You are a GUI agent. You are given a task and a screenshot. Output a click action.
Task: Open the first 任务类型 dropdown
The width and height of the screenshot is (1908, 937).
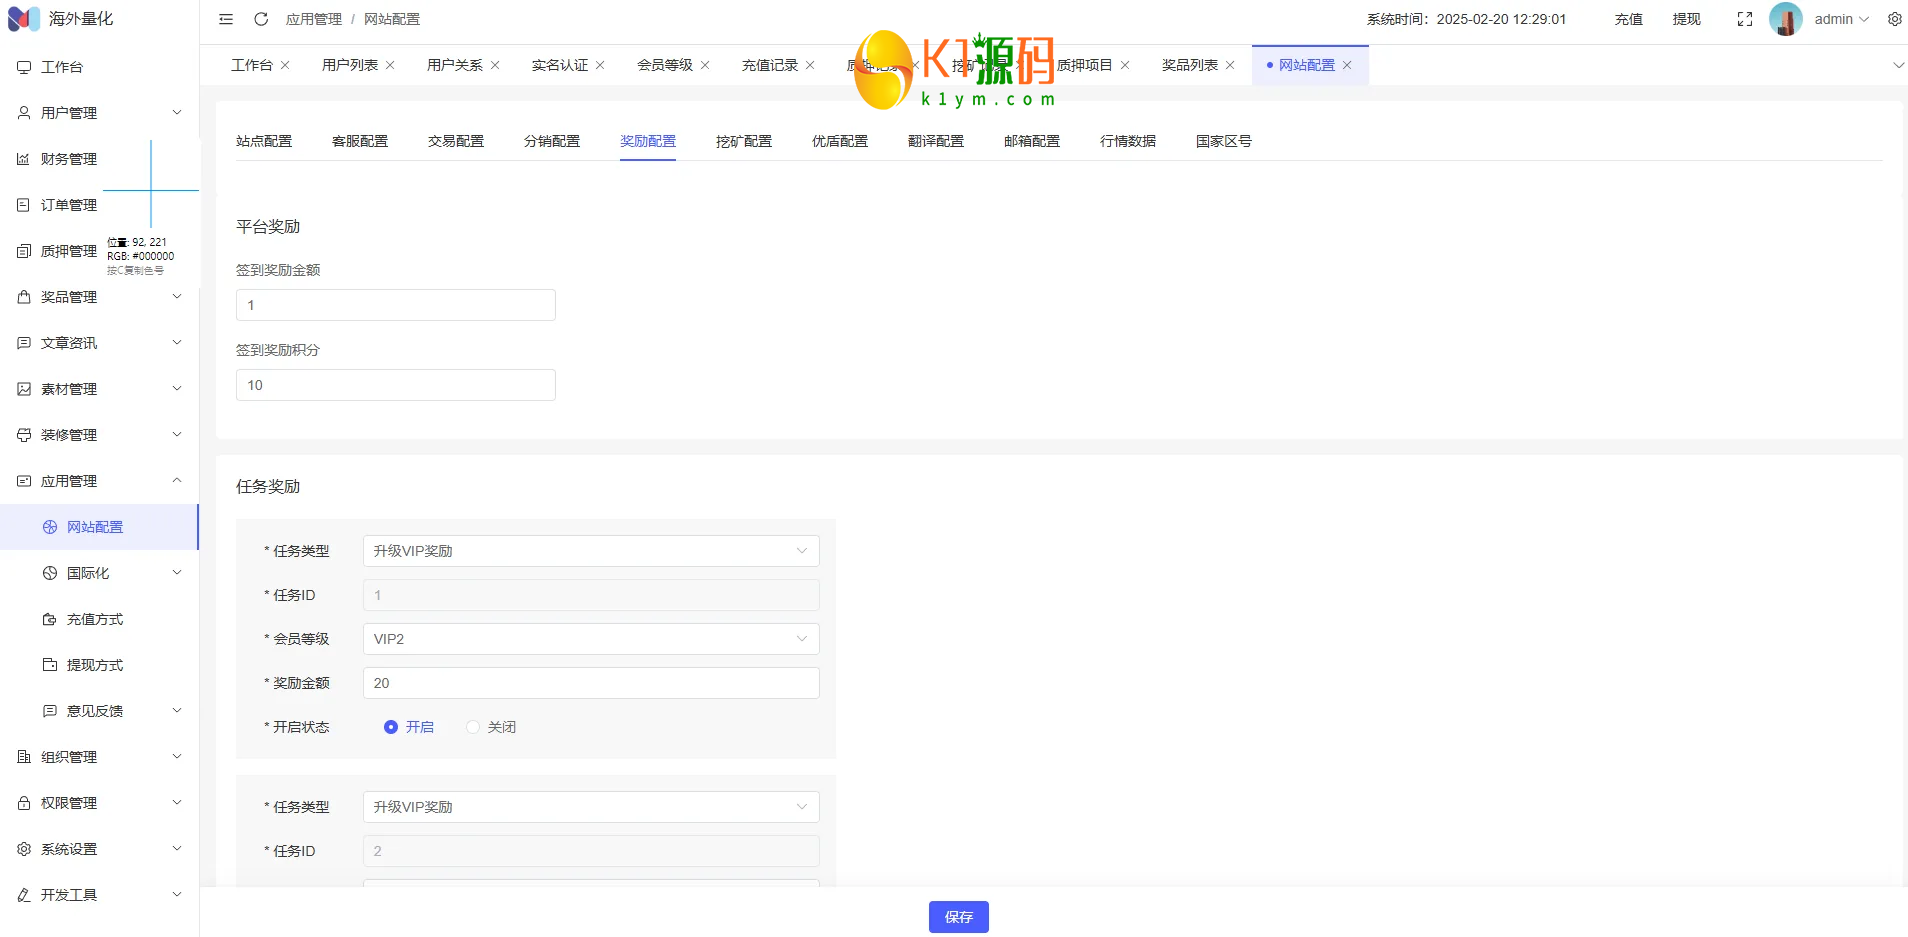(x=590, y=551)
